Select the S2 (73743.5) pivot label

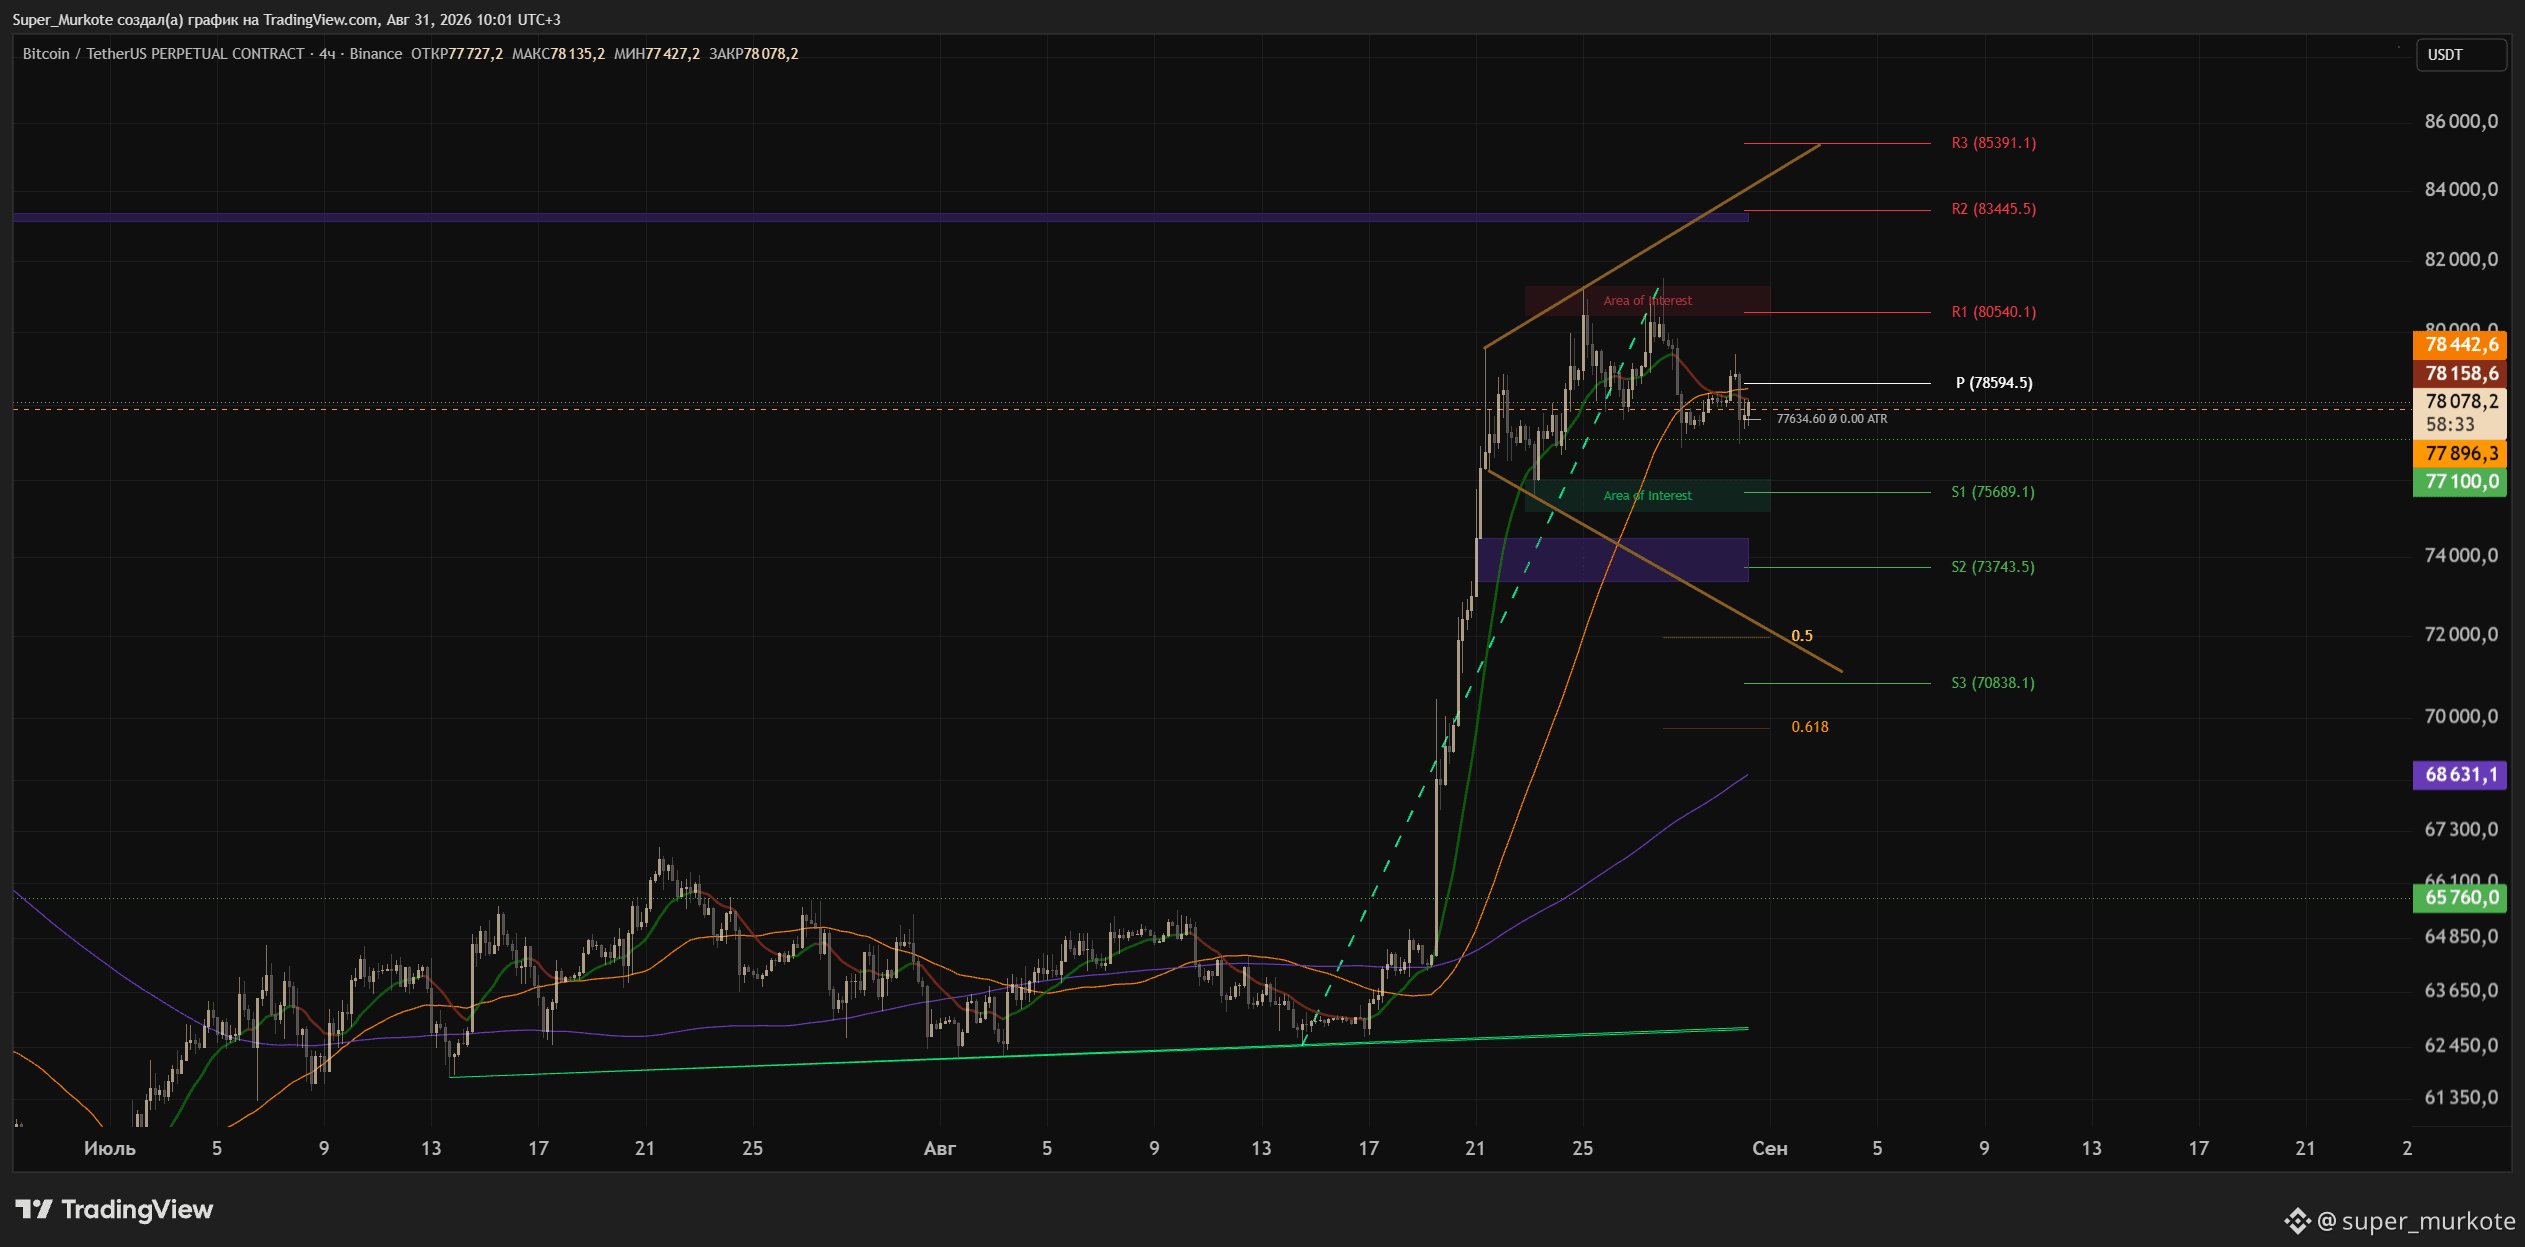click(x=1992, y=567)
